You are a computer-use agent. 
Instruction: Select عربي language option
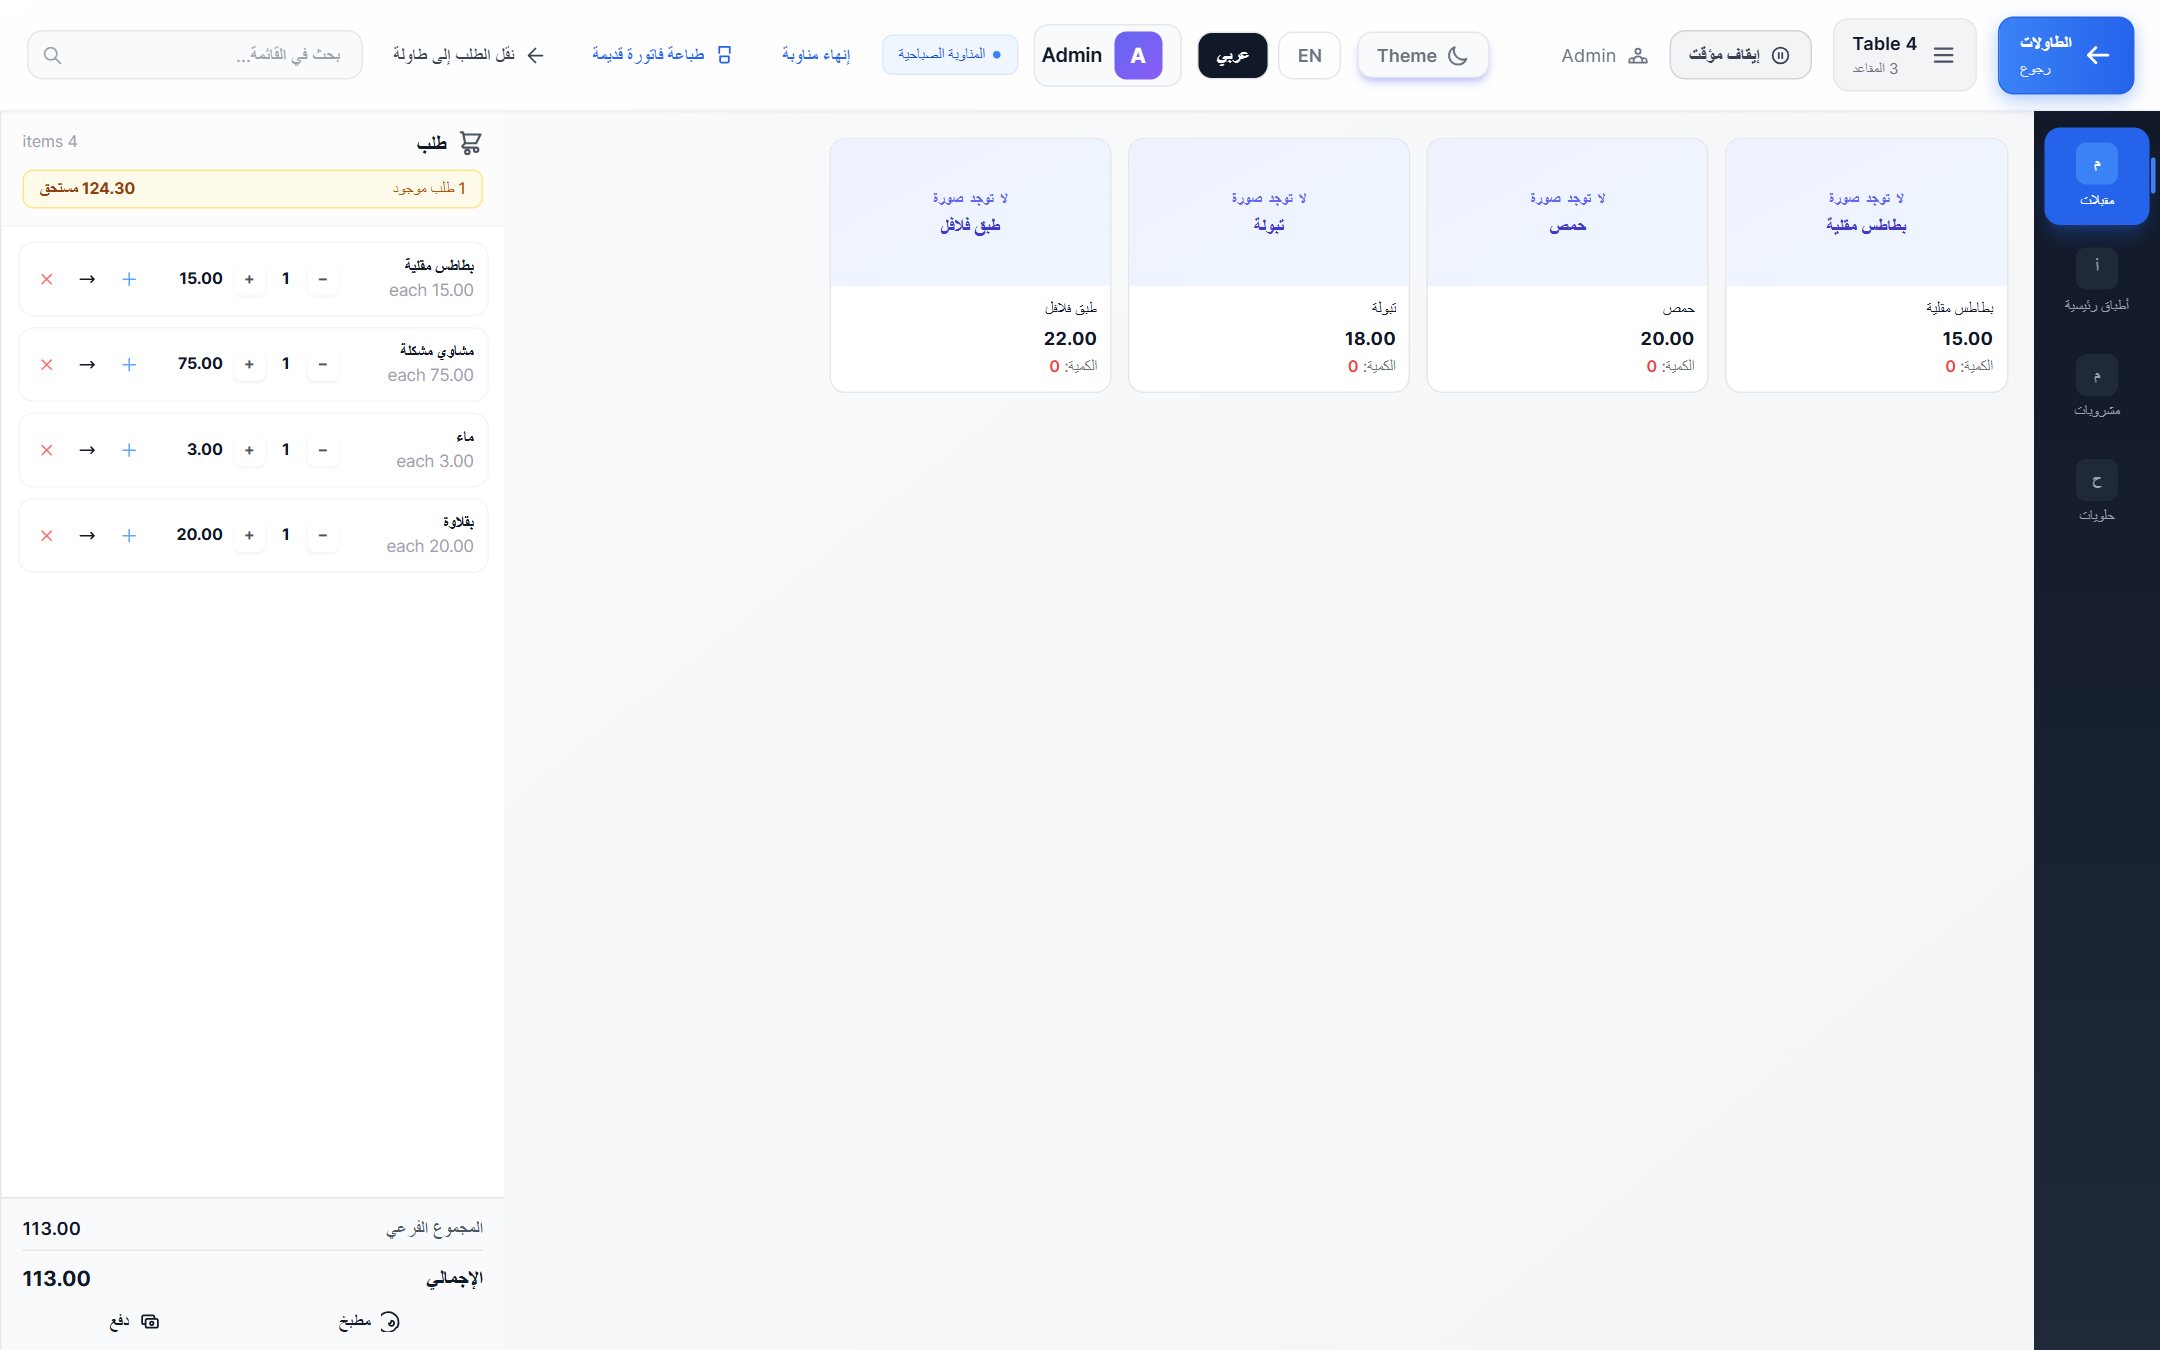click(x=1232, y=55)
